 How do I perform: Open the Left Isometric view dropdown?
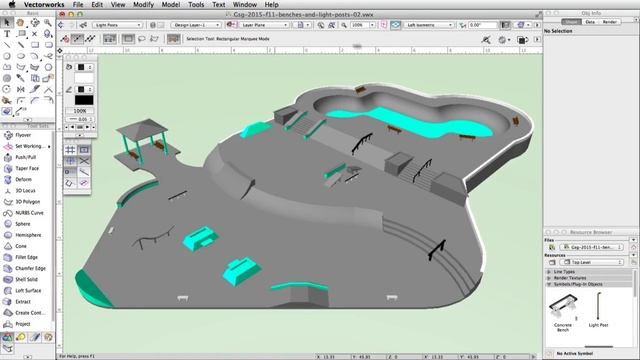coord(429,25)
